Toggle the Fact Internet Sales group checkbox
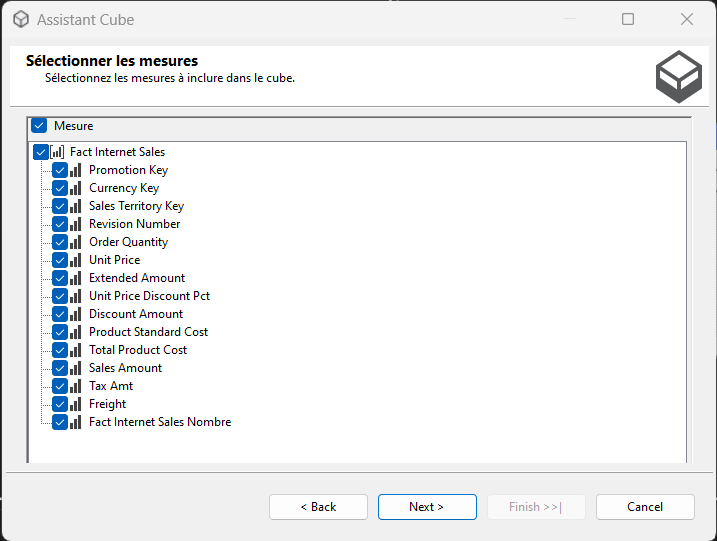Viewport: 717px width, 541px height. pos(41,152)
